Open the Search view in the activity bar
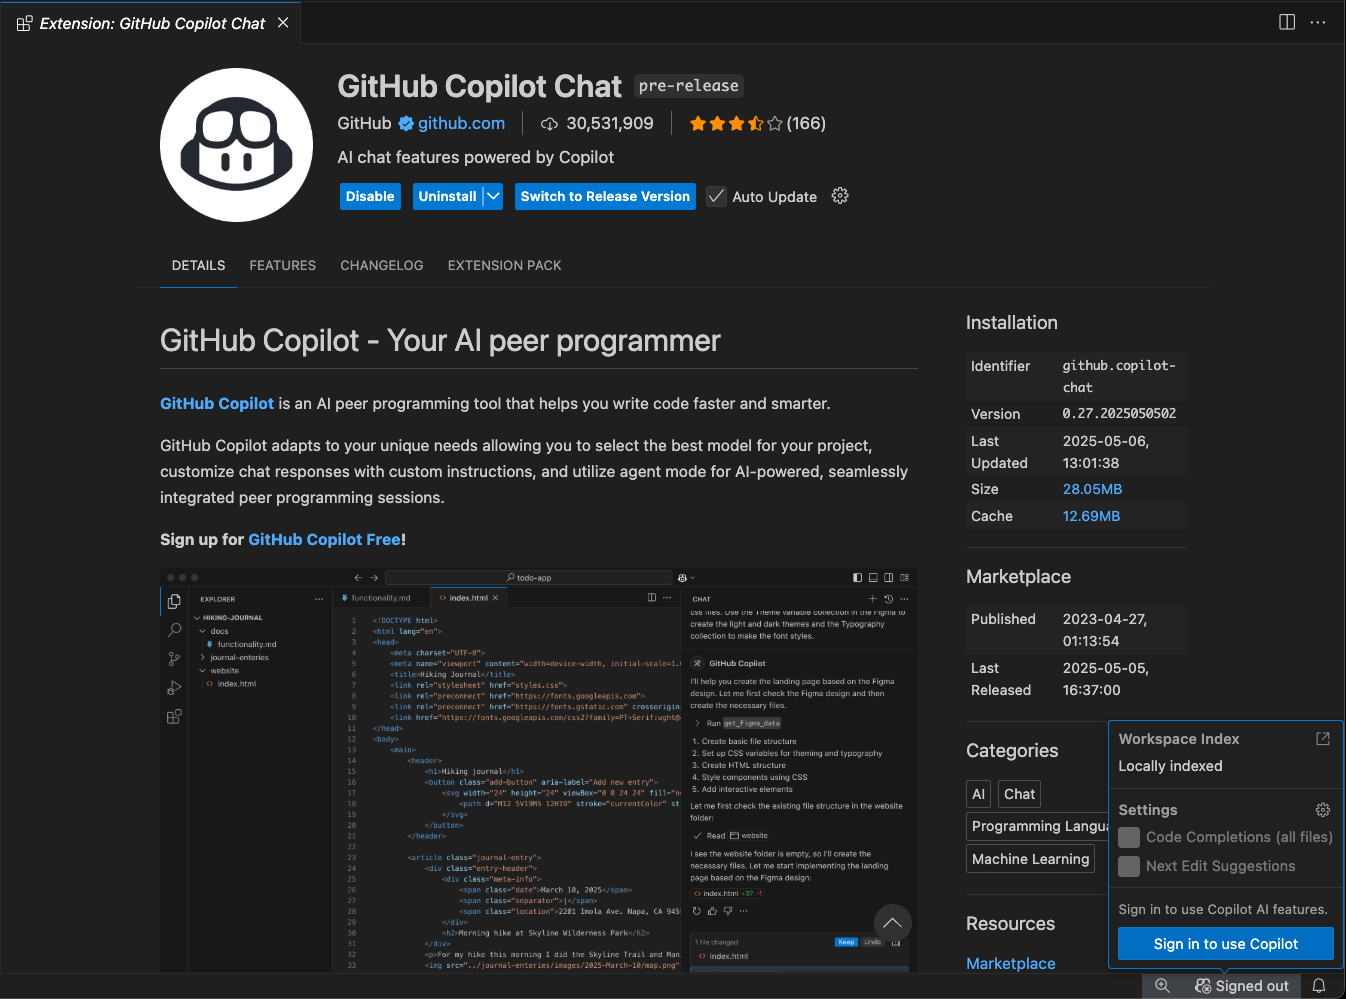The width and height of the screenshot is (1346, 999). click(175, 630)
